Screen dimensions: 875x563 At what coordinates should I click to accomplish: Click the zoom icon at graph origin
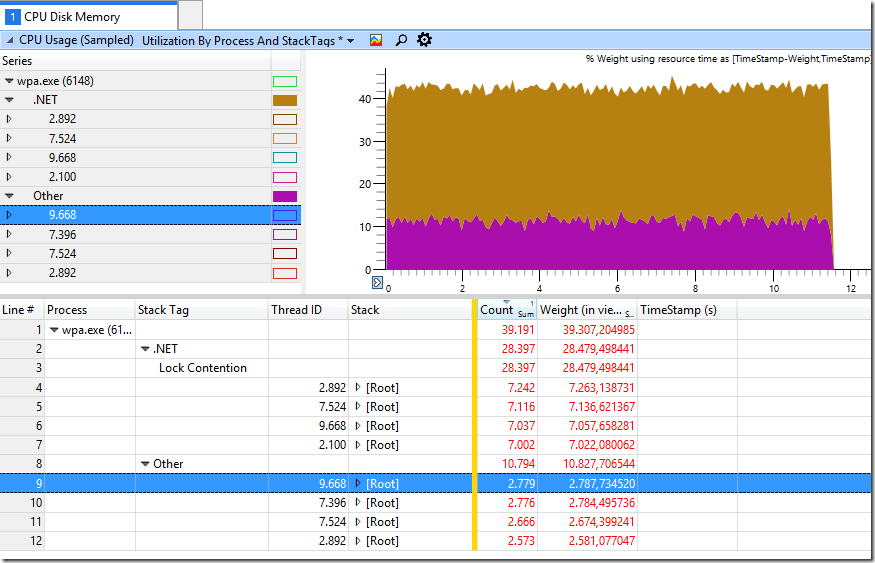pyautogui.click(x=377, y=282)
